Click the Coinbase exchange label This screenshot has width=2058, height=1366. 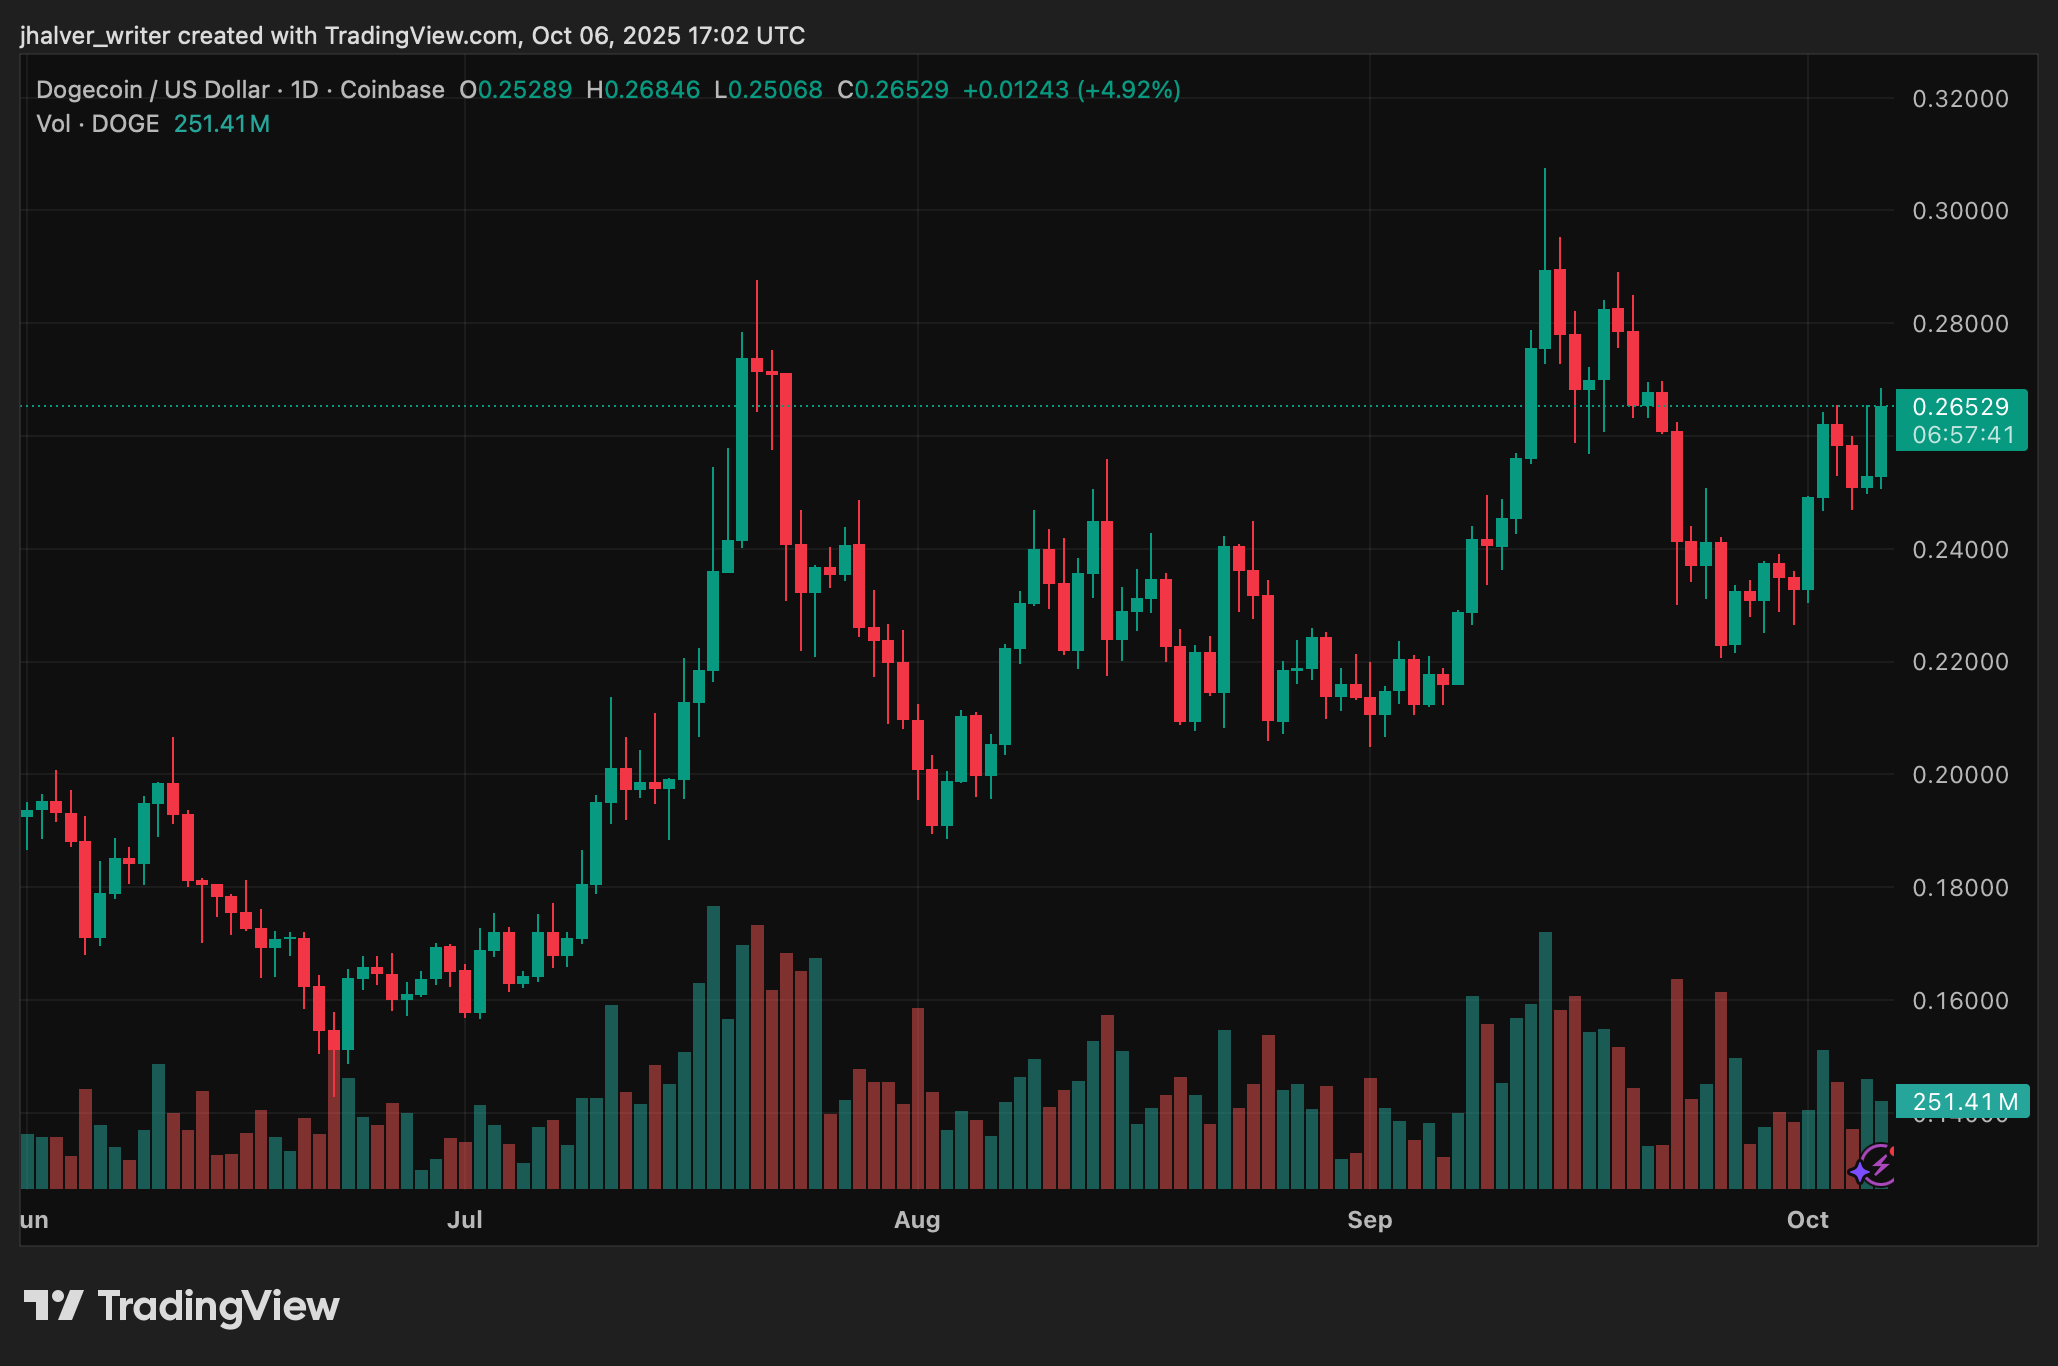(392, 90)
